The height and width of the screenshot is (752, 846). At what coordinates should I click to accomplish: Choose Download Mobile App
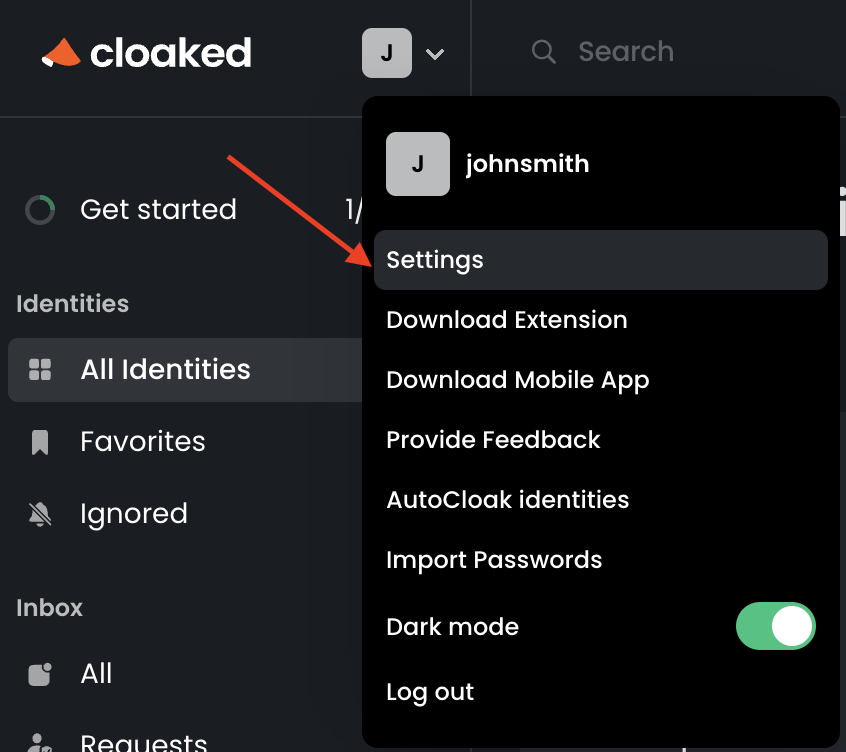[x=601, y=380]
